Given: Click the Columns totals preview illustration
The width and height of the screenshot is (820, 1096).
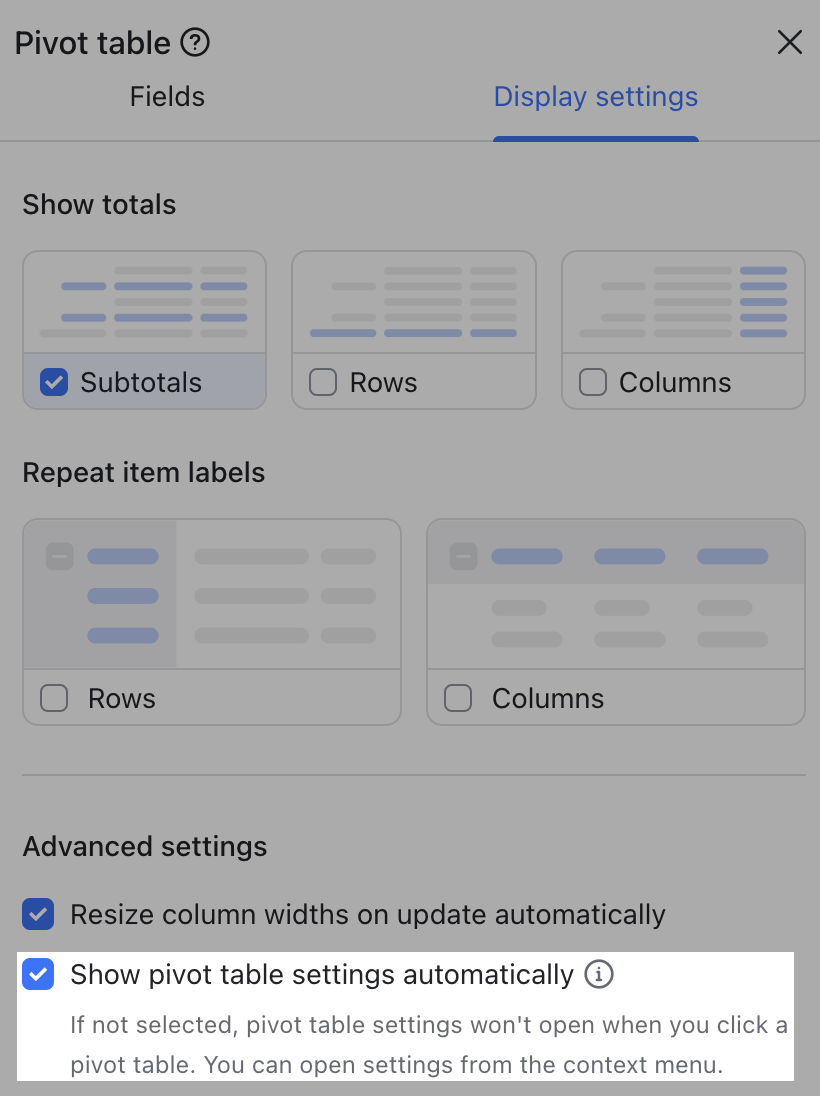Looking at the screenshot, I should pos(683,300).
